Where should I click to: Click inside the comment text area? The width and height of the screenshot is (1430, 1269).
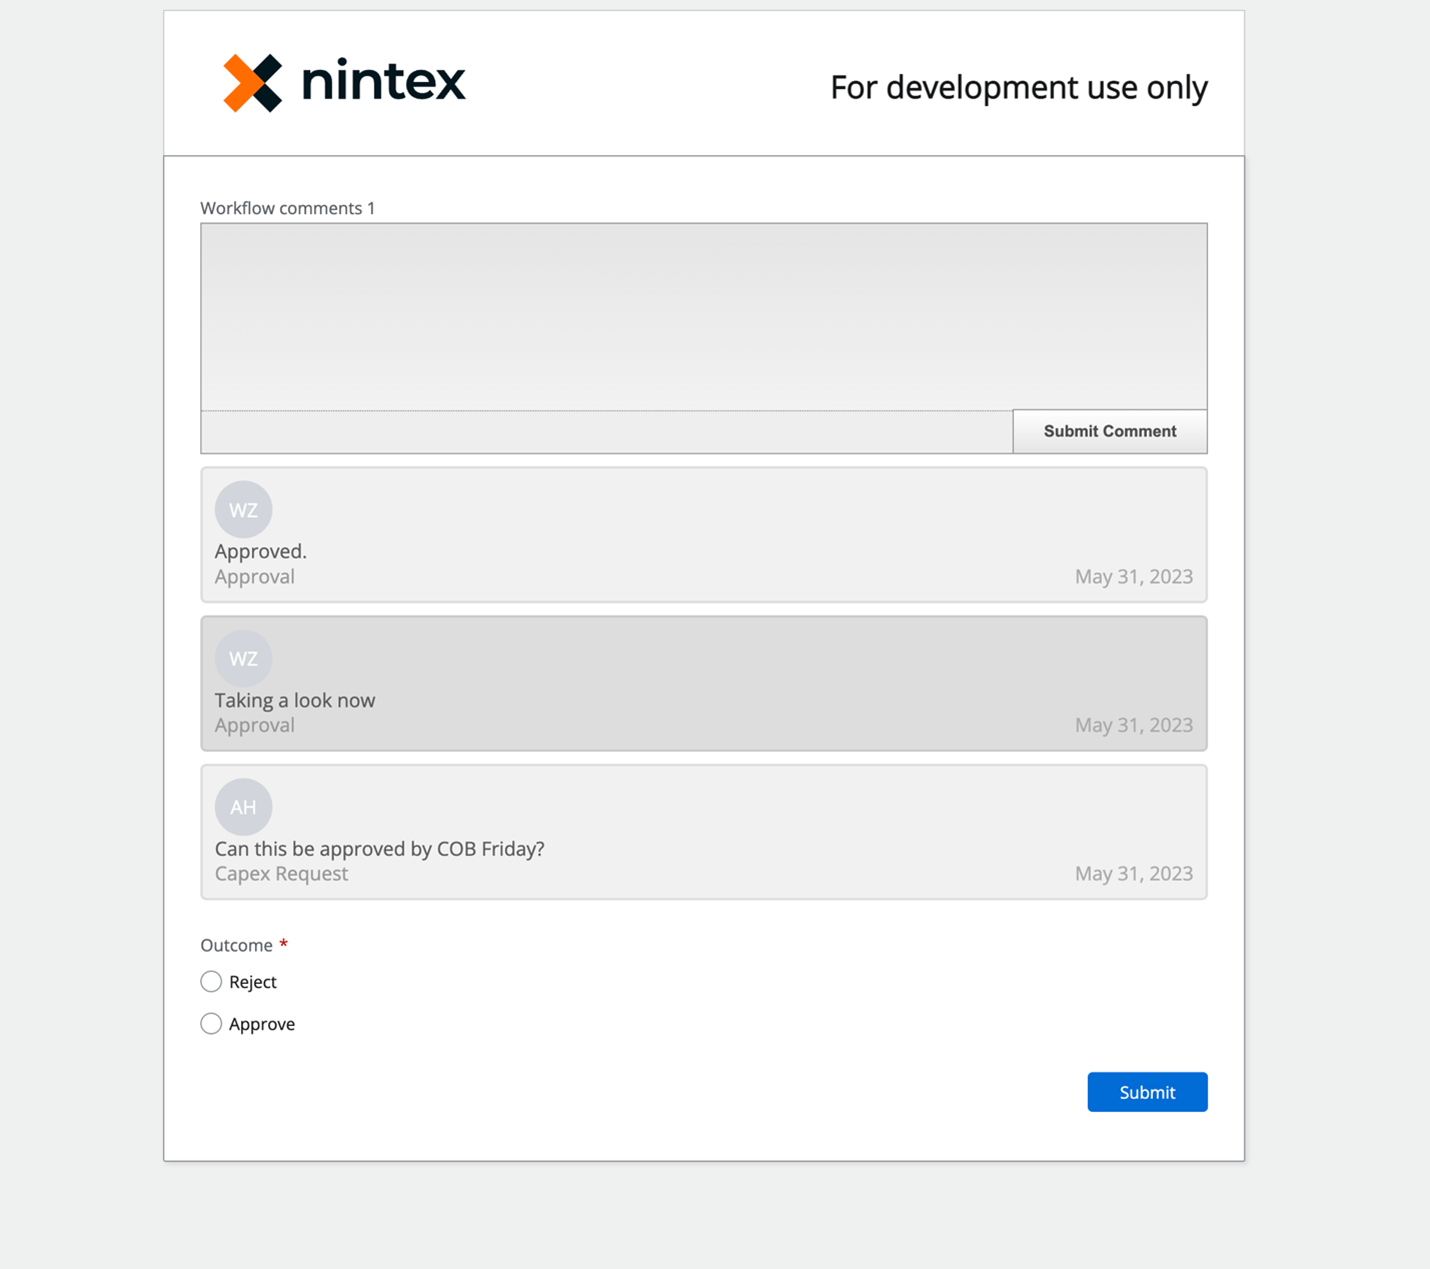[703, 315]
